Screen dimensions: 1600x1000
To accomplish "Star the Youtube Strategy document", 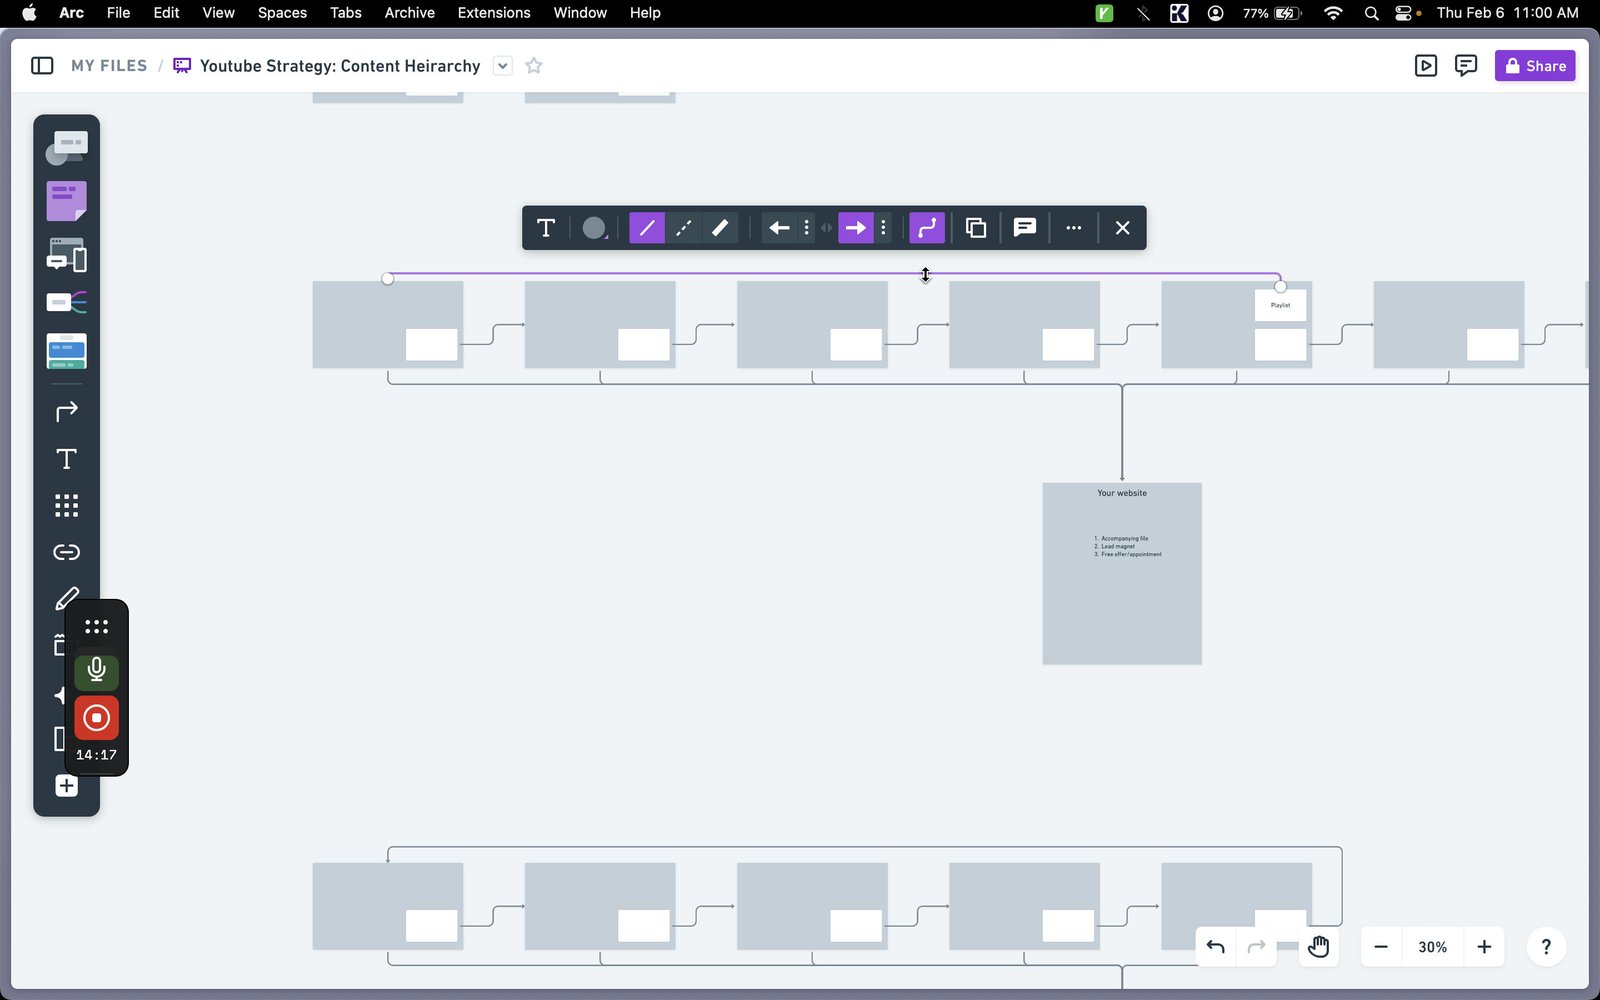I will 534,66.
